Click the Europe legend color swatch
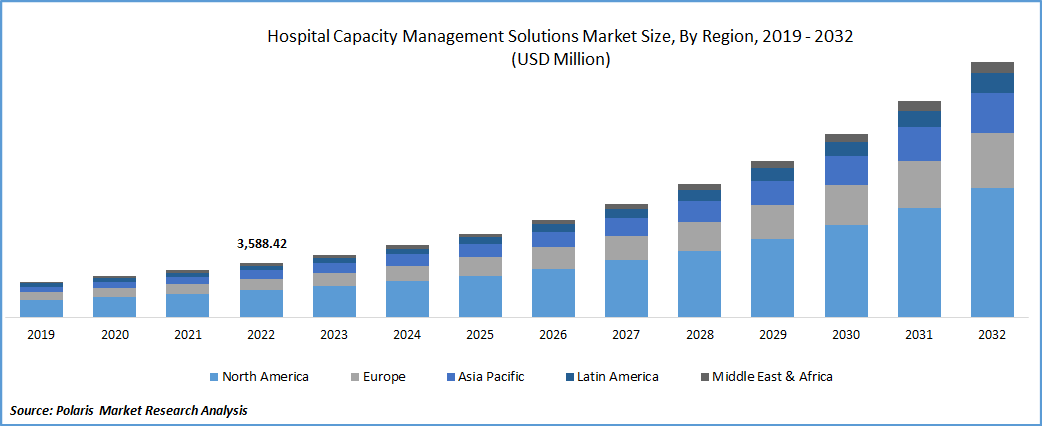This screenshot has width=1042, height=426. point(355,377)
